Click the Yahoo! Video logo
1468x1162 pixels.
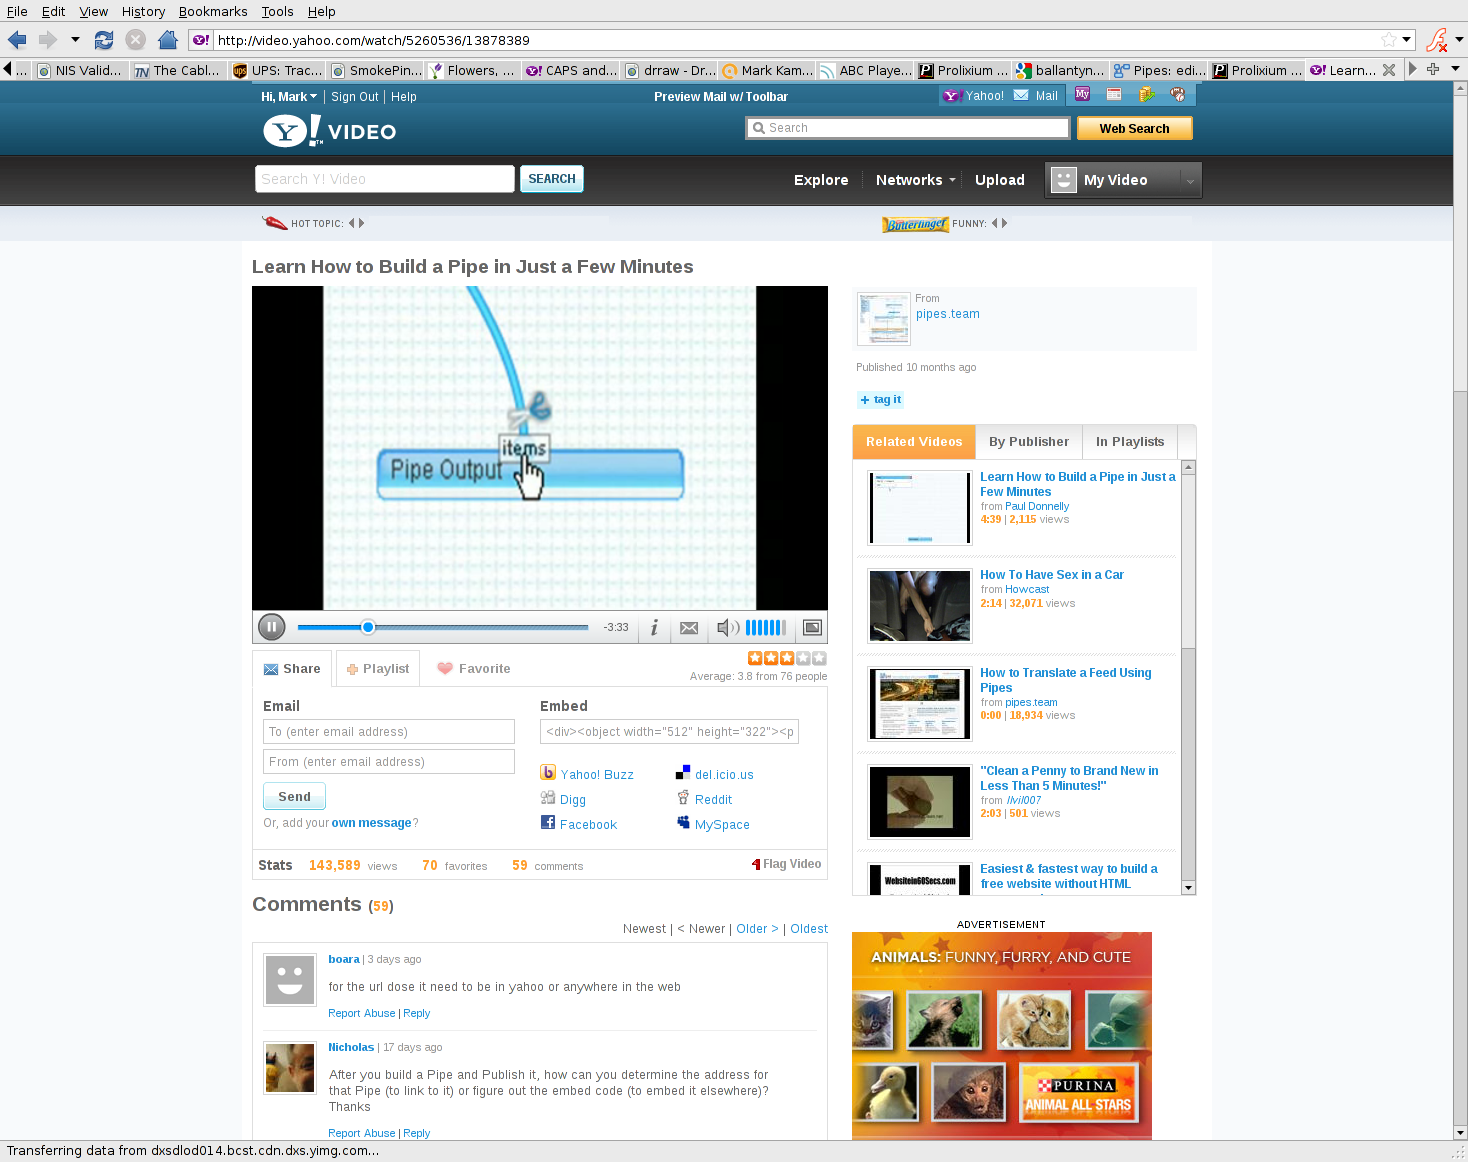330,131
